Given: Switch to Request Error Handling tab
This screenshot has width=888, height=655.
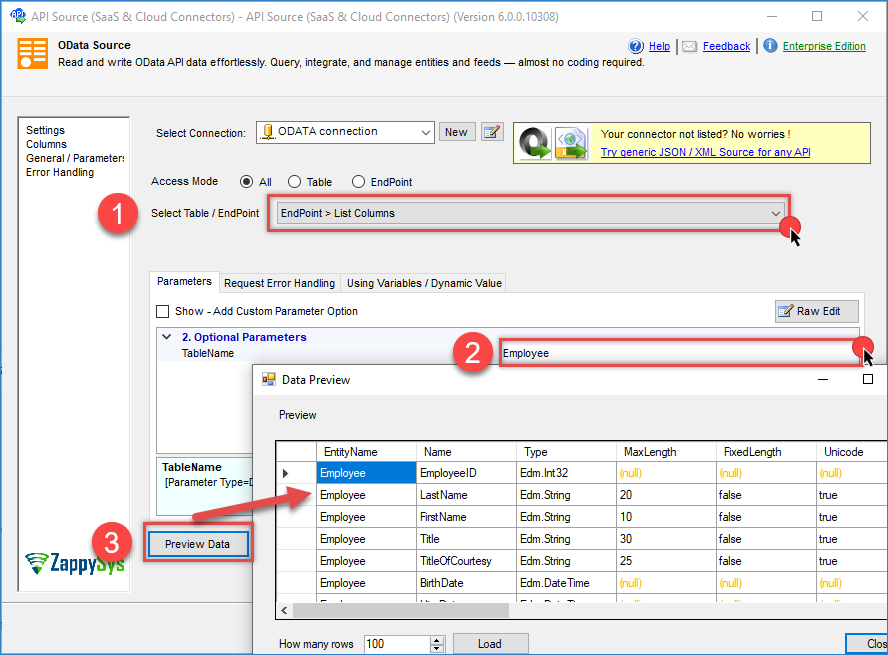Looking at the screenshot, I should coord(279,283).
